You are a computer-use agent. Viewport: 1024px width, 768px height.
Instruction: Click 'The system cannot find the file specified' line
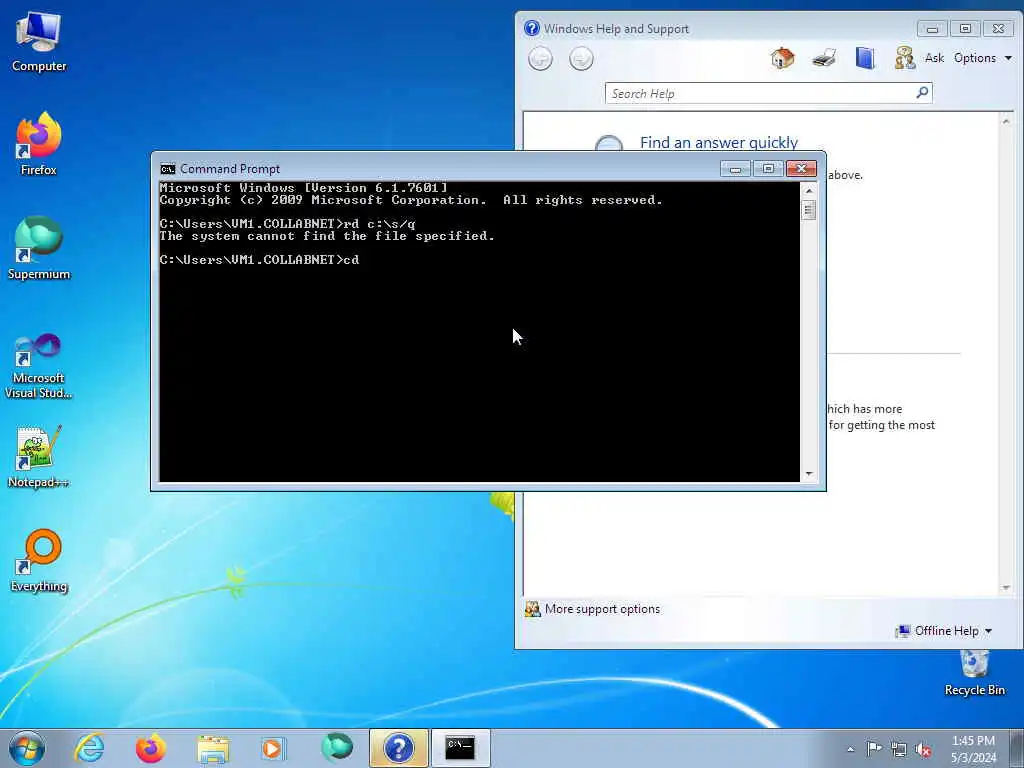(327, 236)
